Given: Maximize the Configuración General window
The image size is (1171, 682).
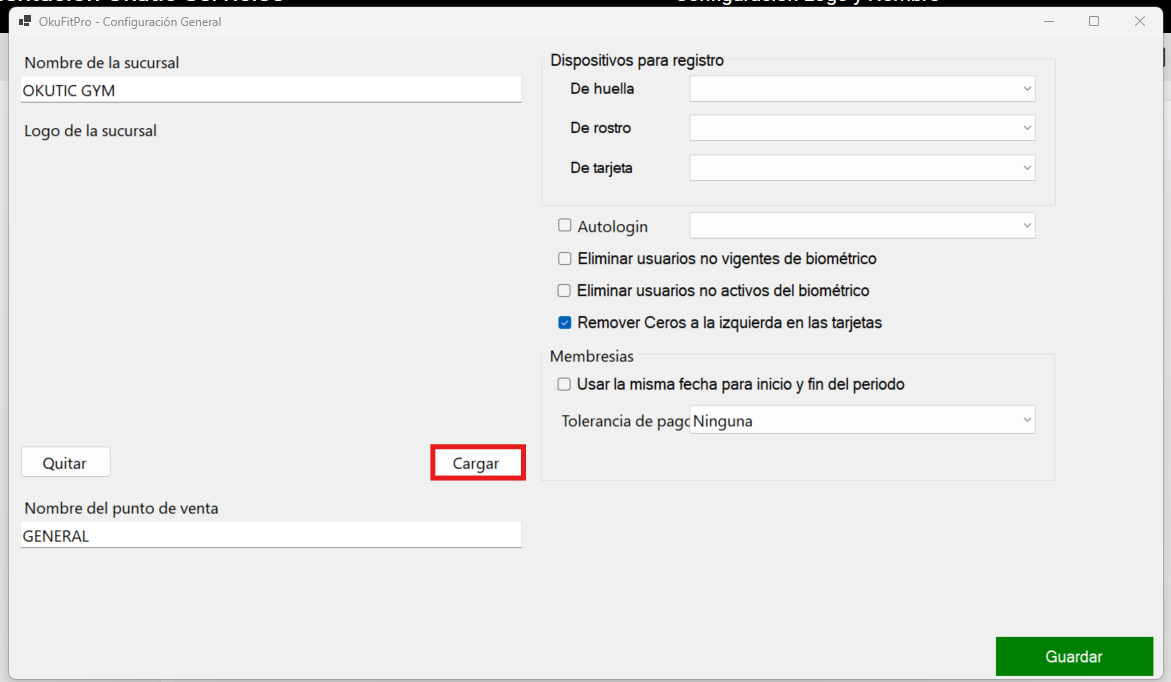Looking at the screenshot, I should coord(1094,21).
